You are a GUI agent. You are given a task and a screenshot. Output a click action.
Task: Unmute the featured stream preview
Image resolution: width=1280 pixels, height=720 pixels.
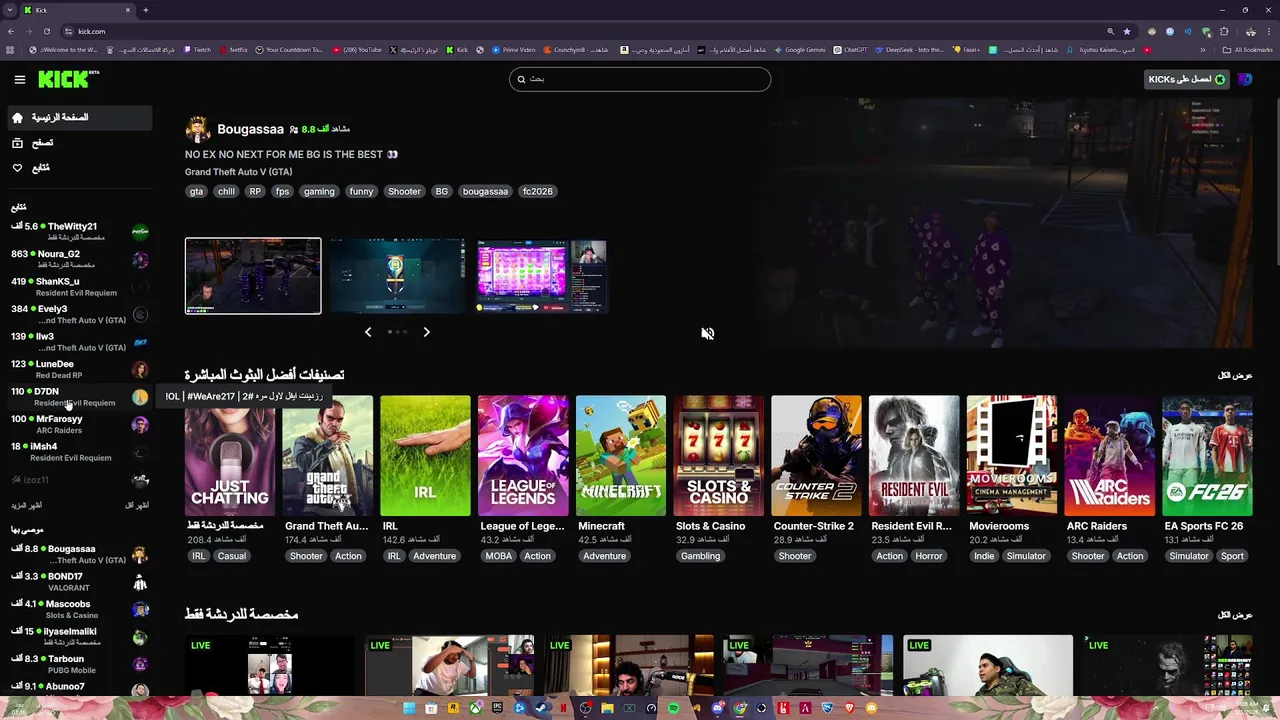click(x=707, y=334)
